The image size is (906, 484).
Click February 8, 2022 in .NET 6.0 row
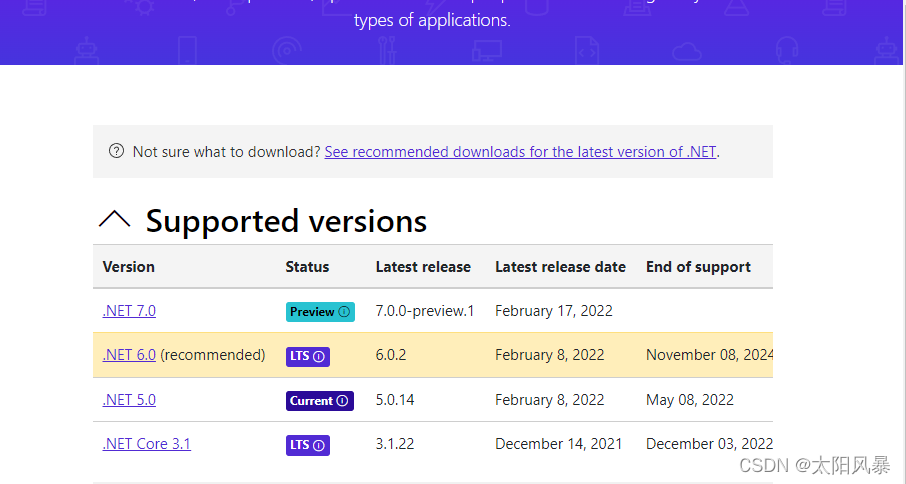point(549,355)
